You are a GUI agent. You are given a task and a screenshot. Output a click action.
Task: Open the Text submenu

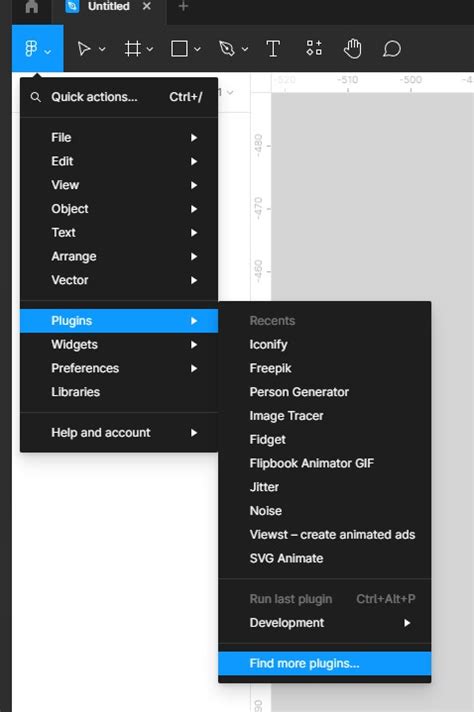119,232
